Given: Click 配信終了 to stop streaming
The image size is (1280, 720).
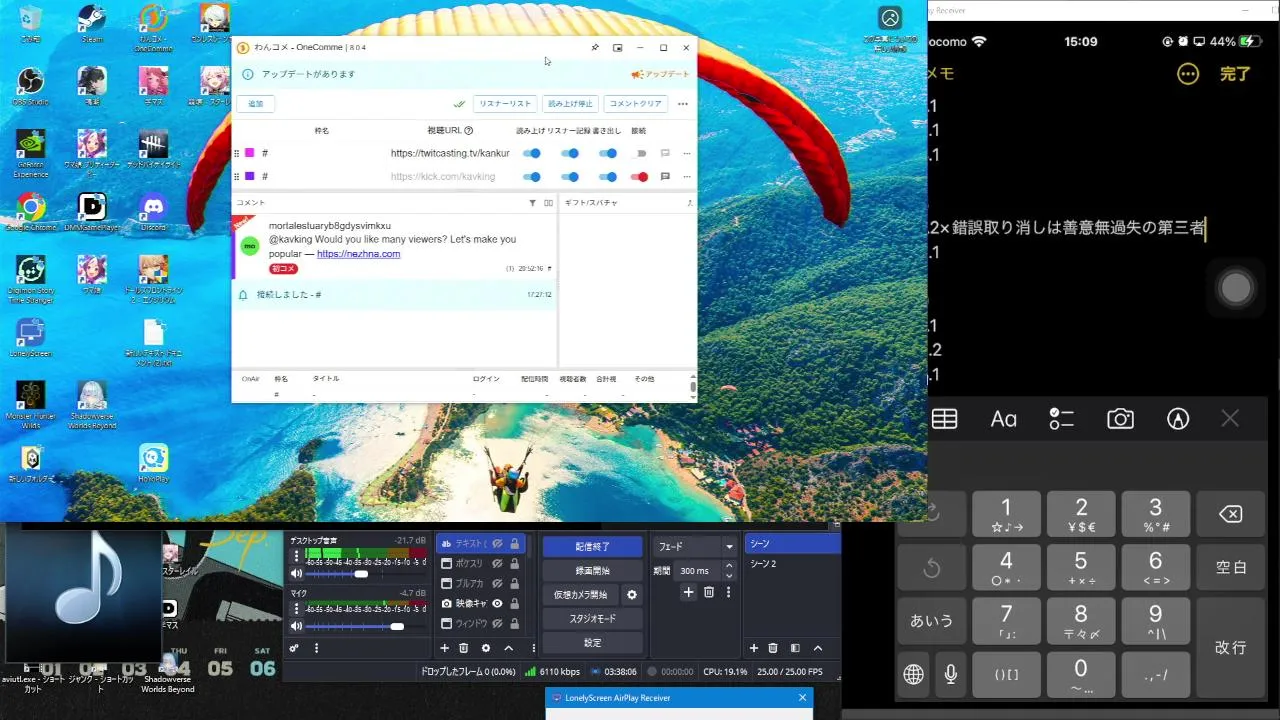Looking at the screenshot, I should (593, 547).
